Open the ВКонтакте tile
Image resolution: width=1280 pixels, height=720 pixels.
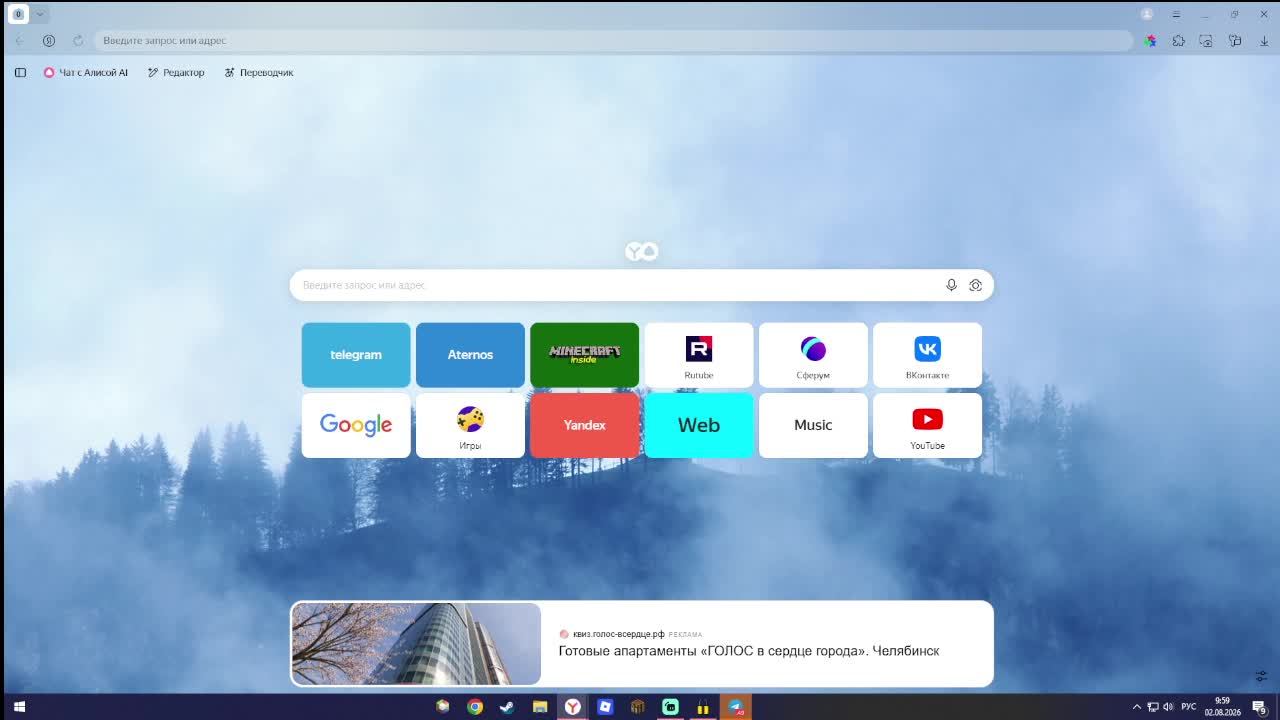[927, 355]
